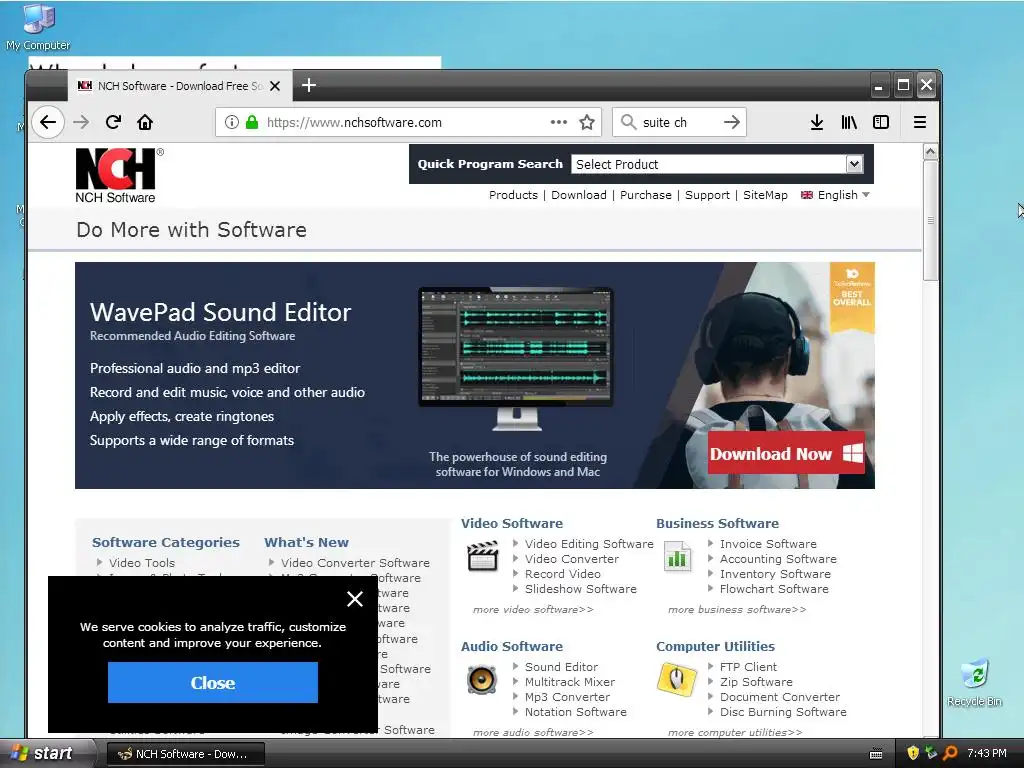Open the browser home page icon
This screenshot has width=1024, height=768.
[145, 122]
